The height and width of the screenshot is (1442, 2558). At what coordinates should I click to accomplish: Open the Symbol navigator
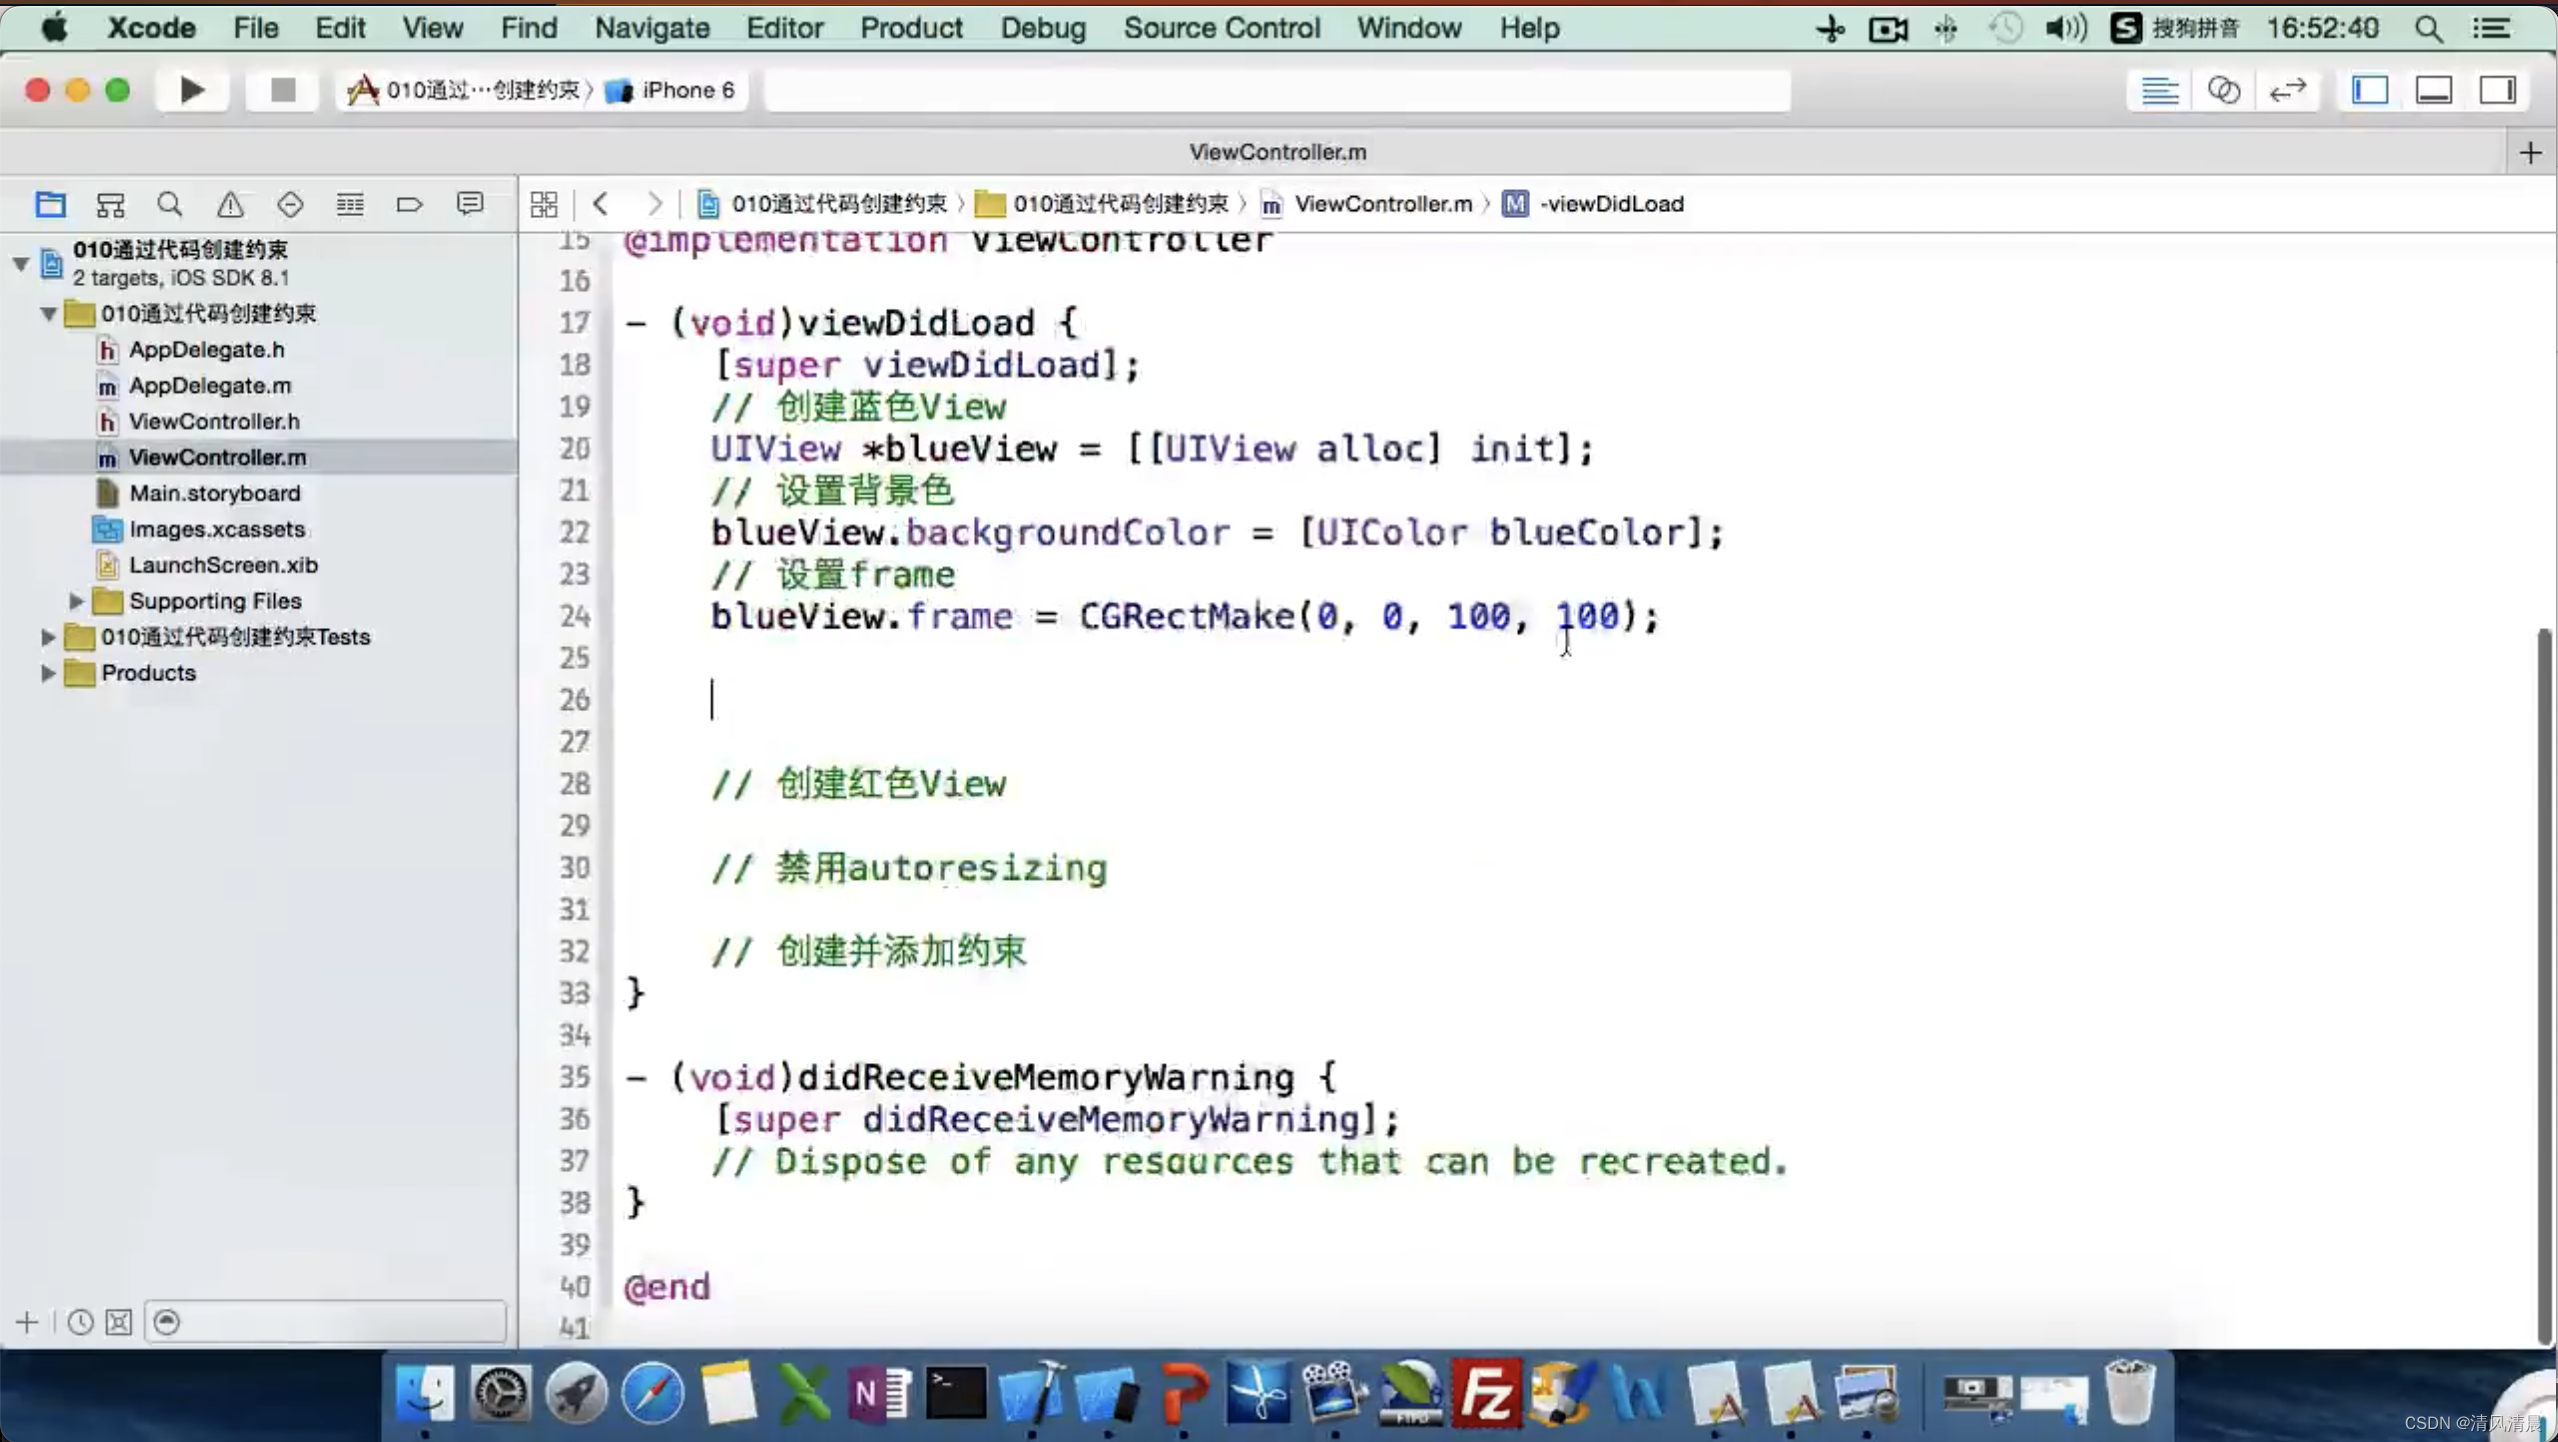pos(110,205)
